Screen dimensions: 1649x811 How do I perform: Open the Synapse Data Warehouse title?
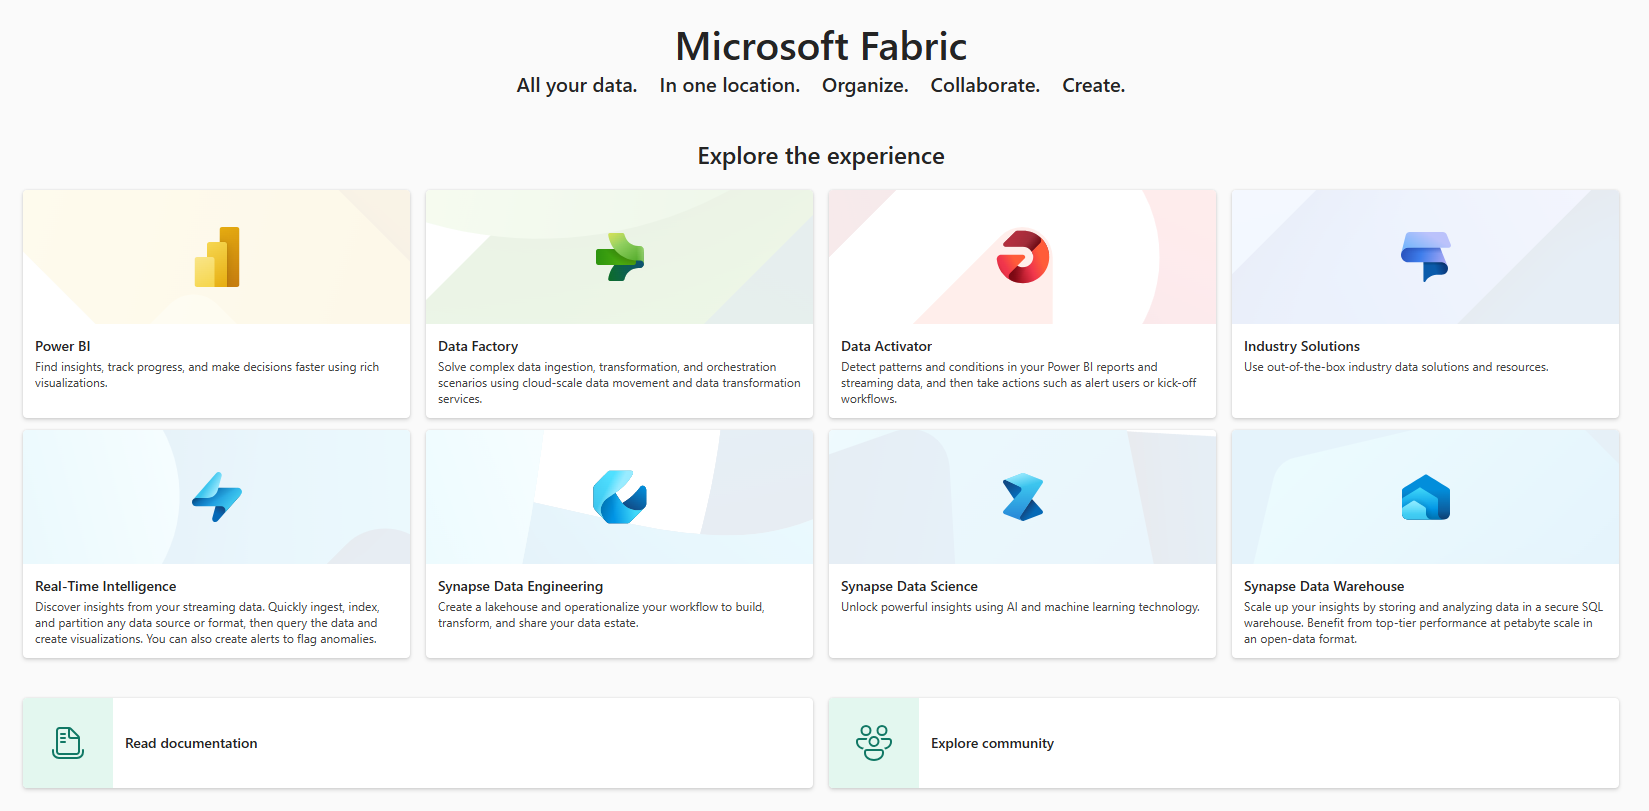pos(1324,586)
